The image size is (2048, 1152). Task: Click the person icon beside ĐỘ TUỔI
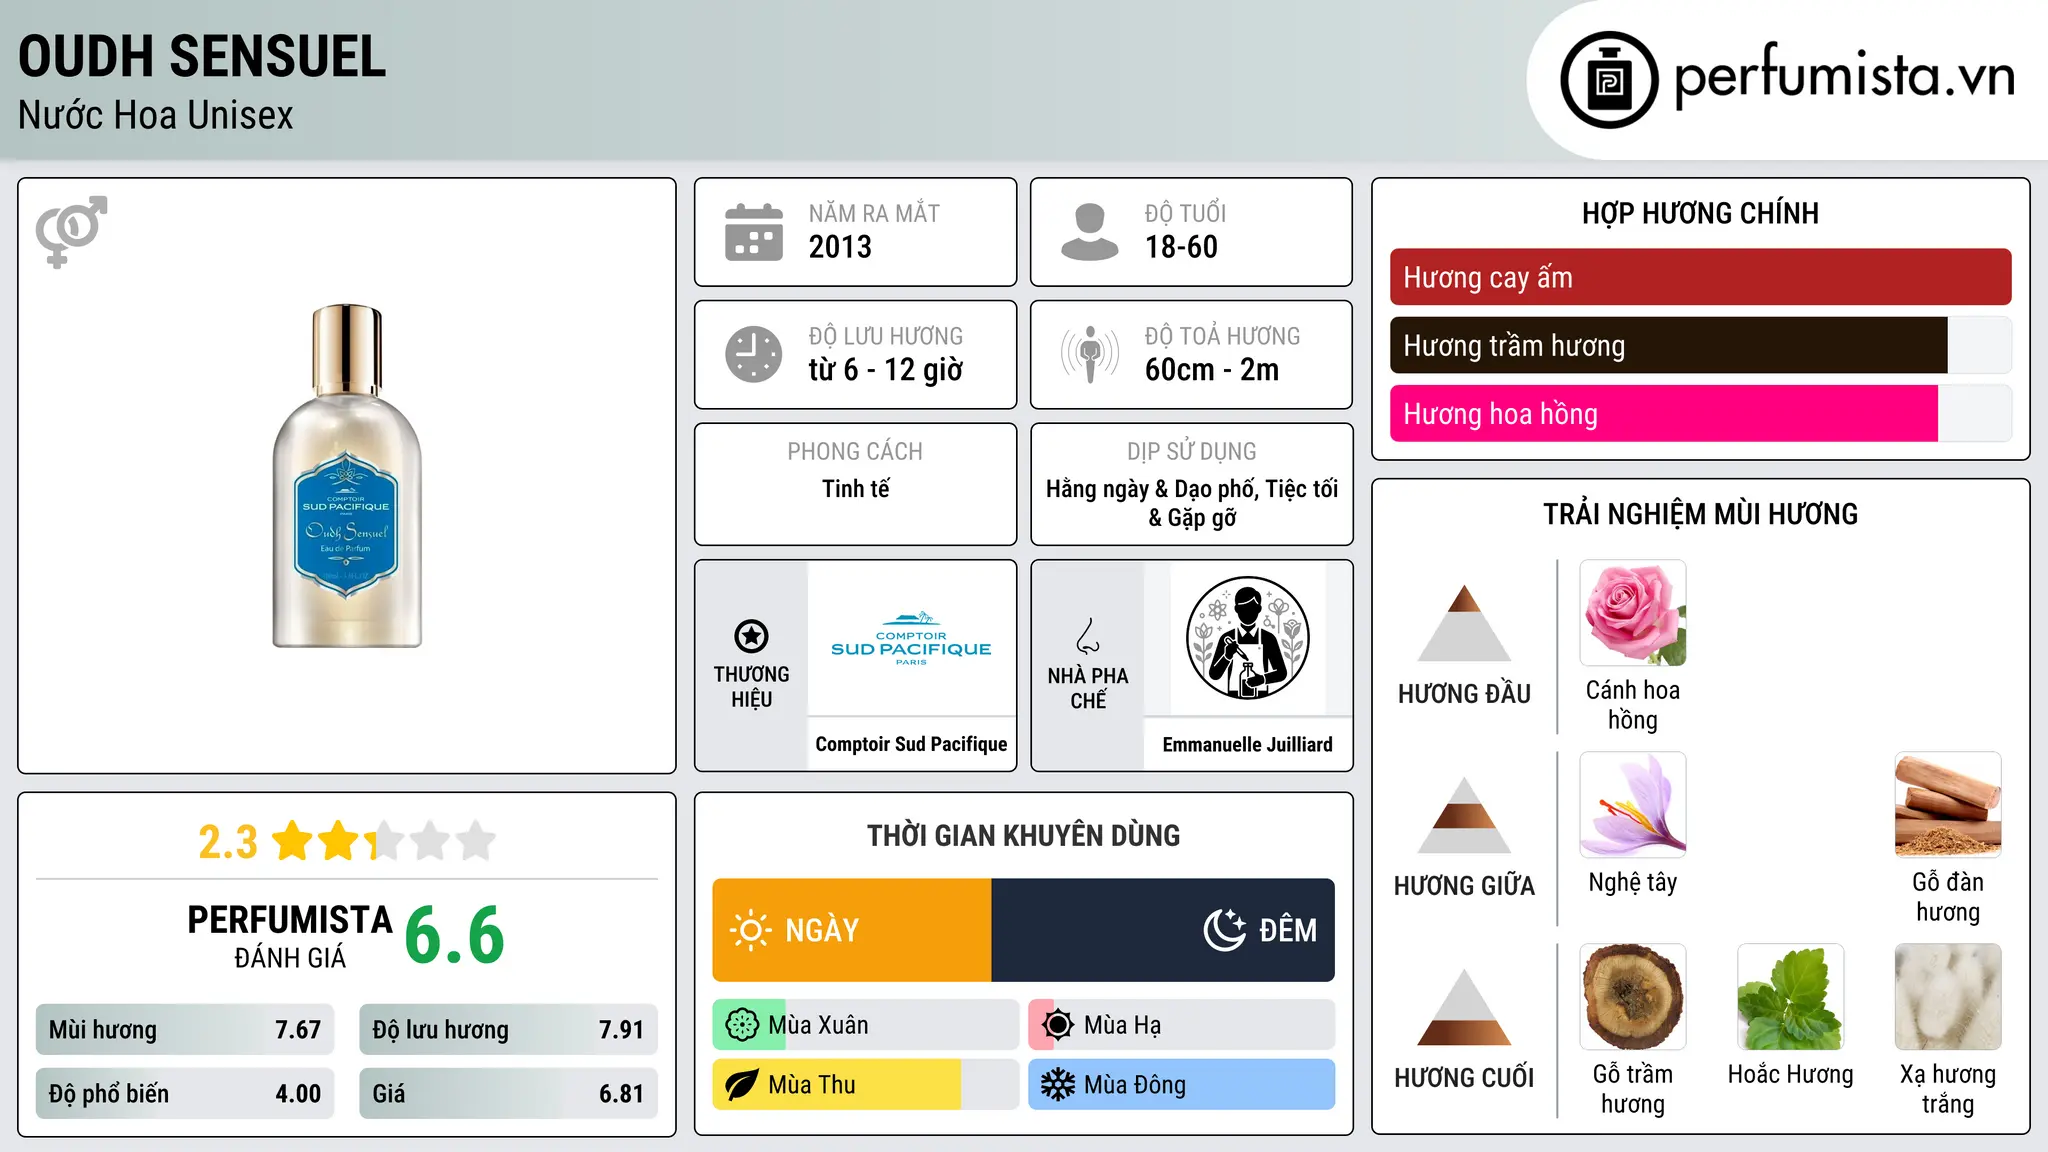(x=1090, y=232)
